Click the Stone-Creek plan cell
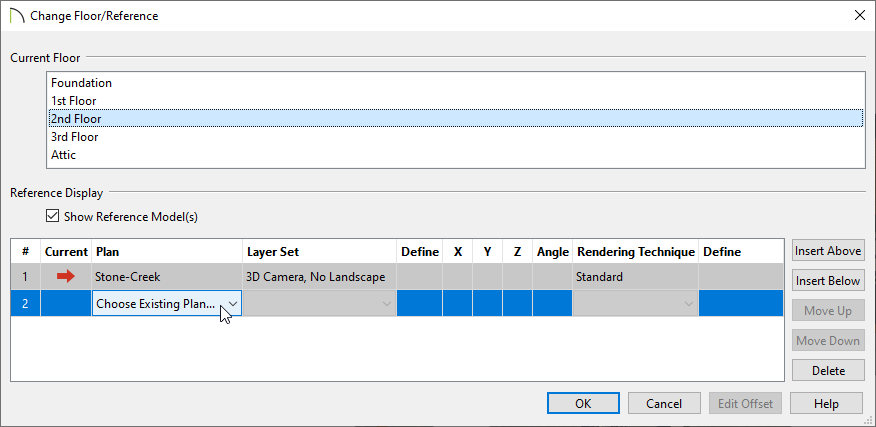876x427 pixels. 166,277
